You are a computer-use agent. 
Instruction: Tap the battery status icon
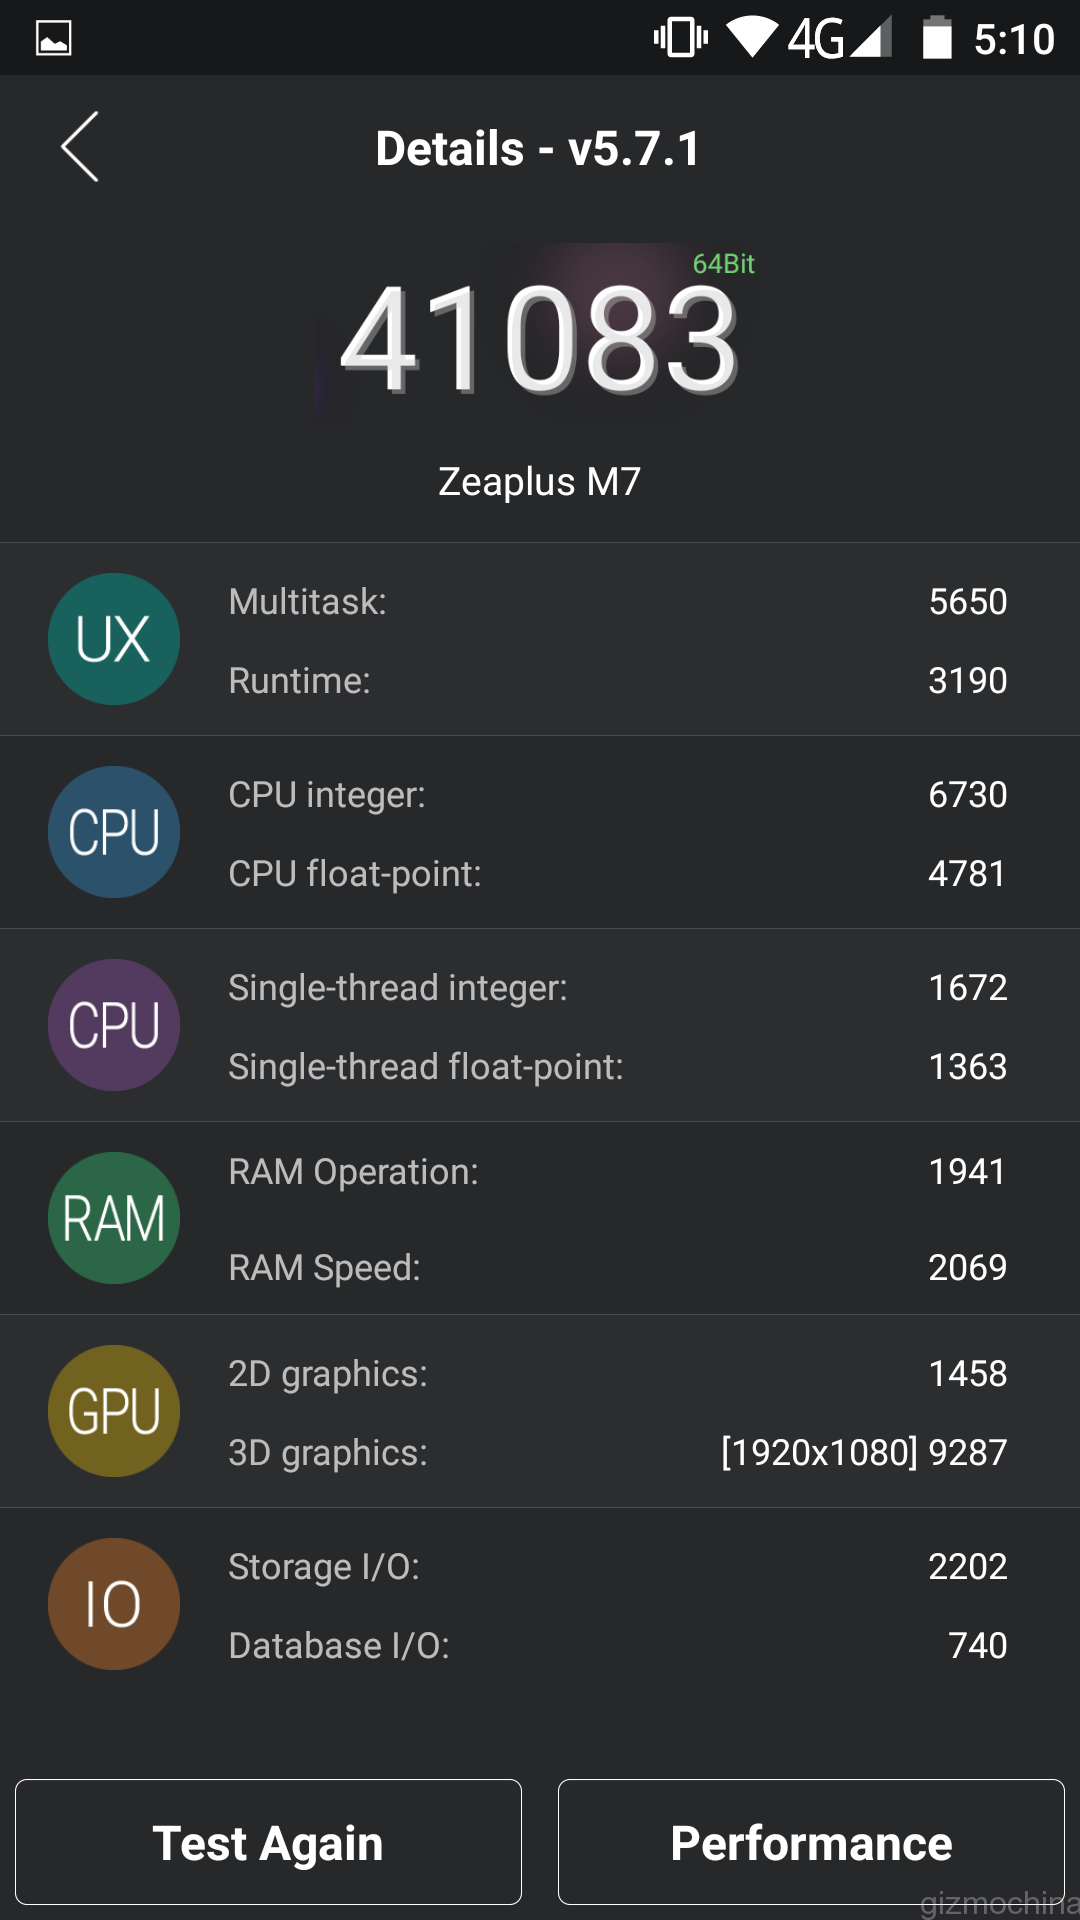point(937,38)
